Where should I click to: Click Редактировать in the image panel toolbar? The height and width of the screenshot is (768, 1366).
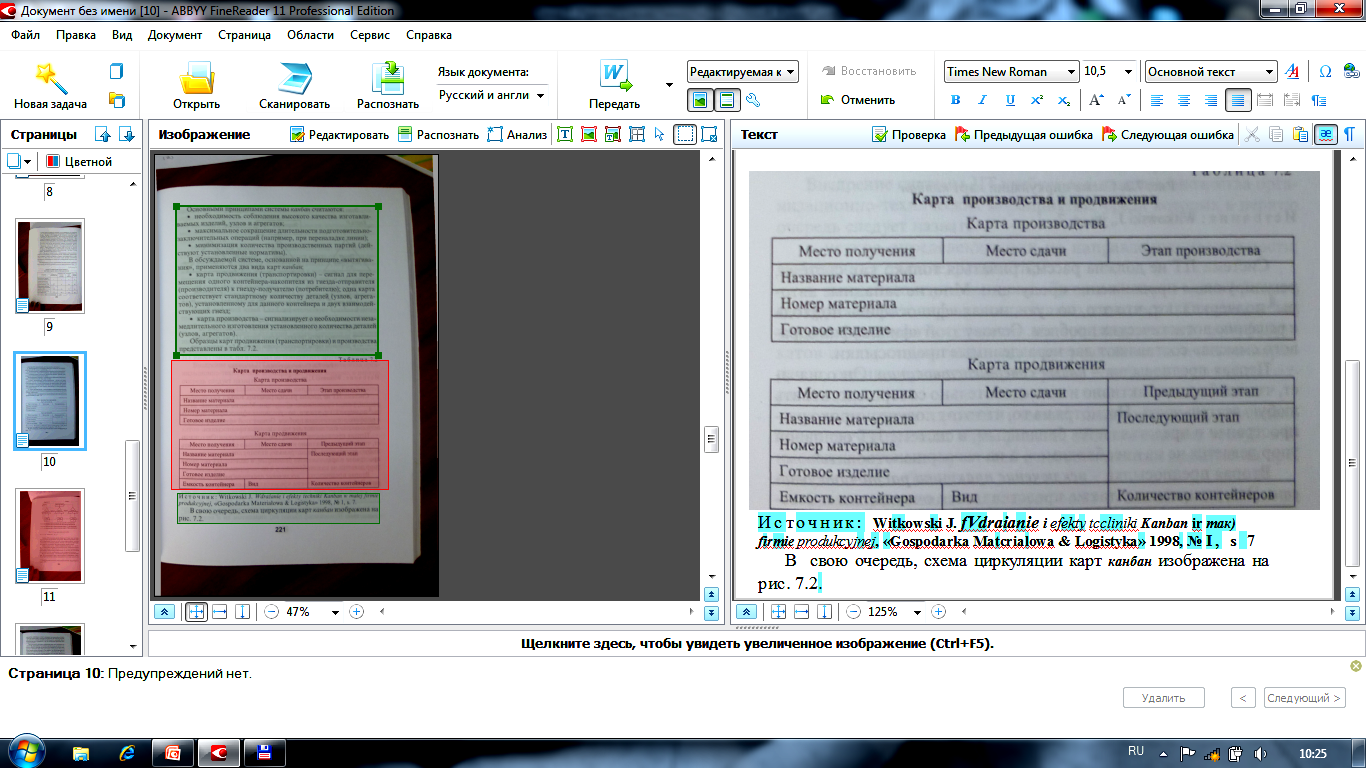[x=339, y=134]
